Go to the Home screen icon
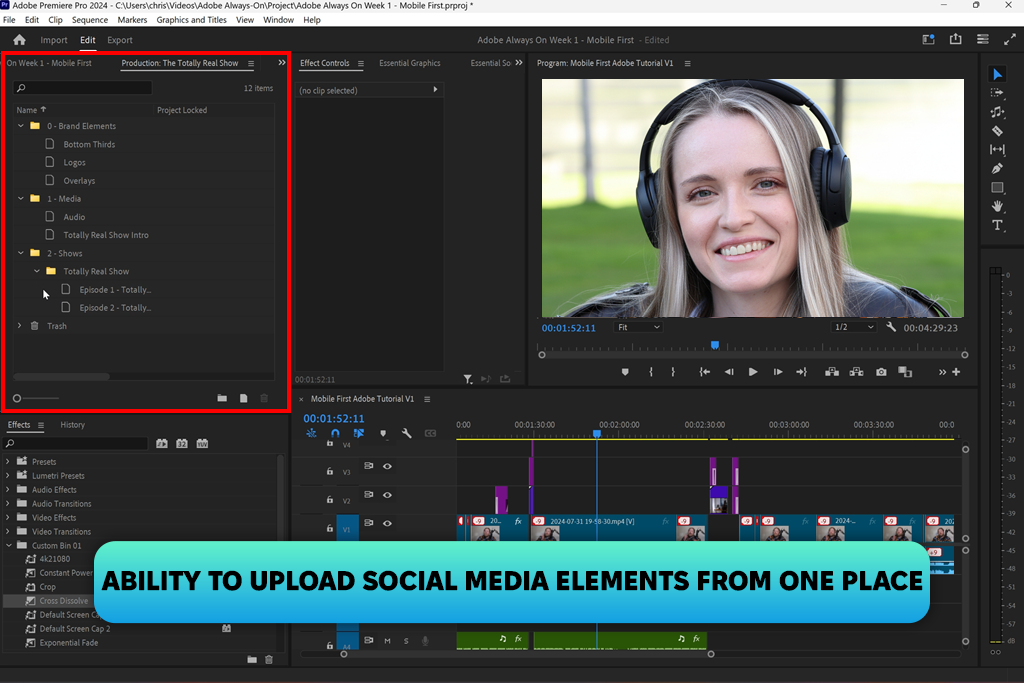This screenshot has width=1024, height=683. [x=20, y=40]
